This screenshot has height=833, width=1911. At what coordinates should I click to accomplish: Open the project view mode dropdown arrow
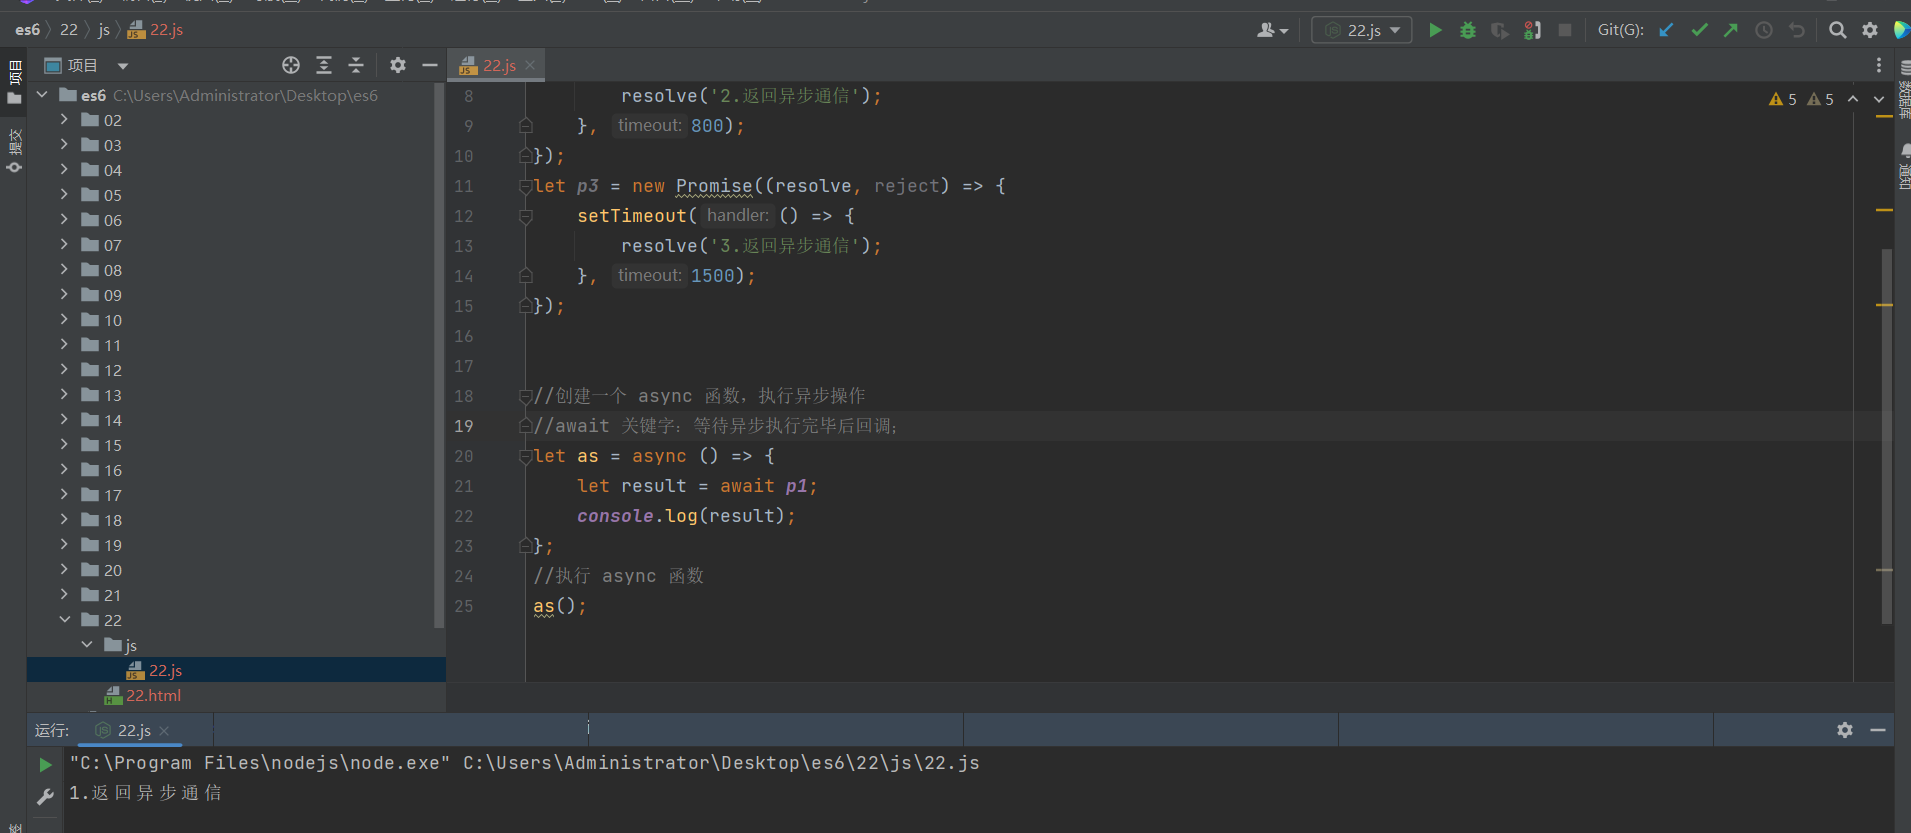click(x=123, y=66)
